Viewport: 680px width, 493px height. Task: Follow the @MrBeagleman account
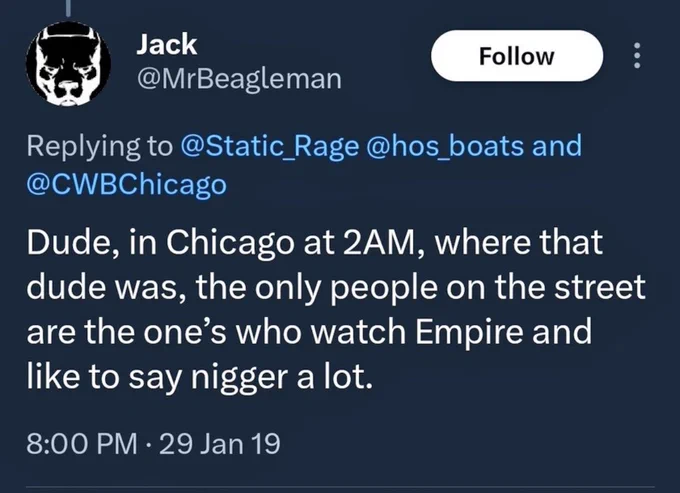(x=517, y=56)
